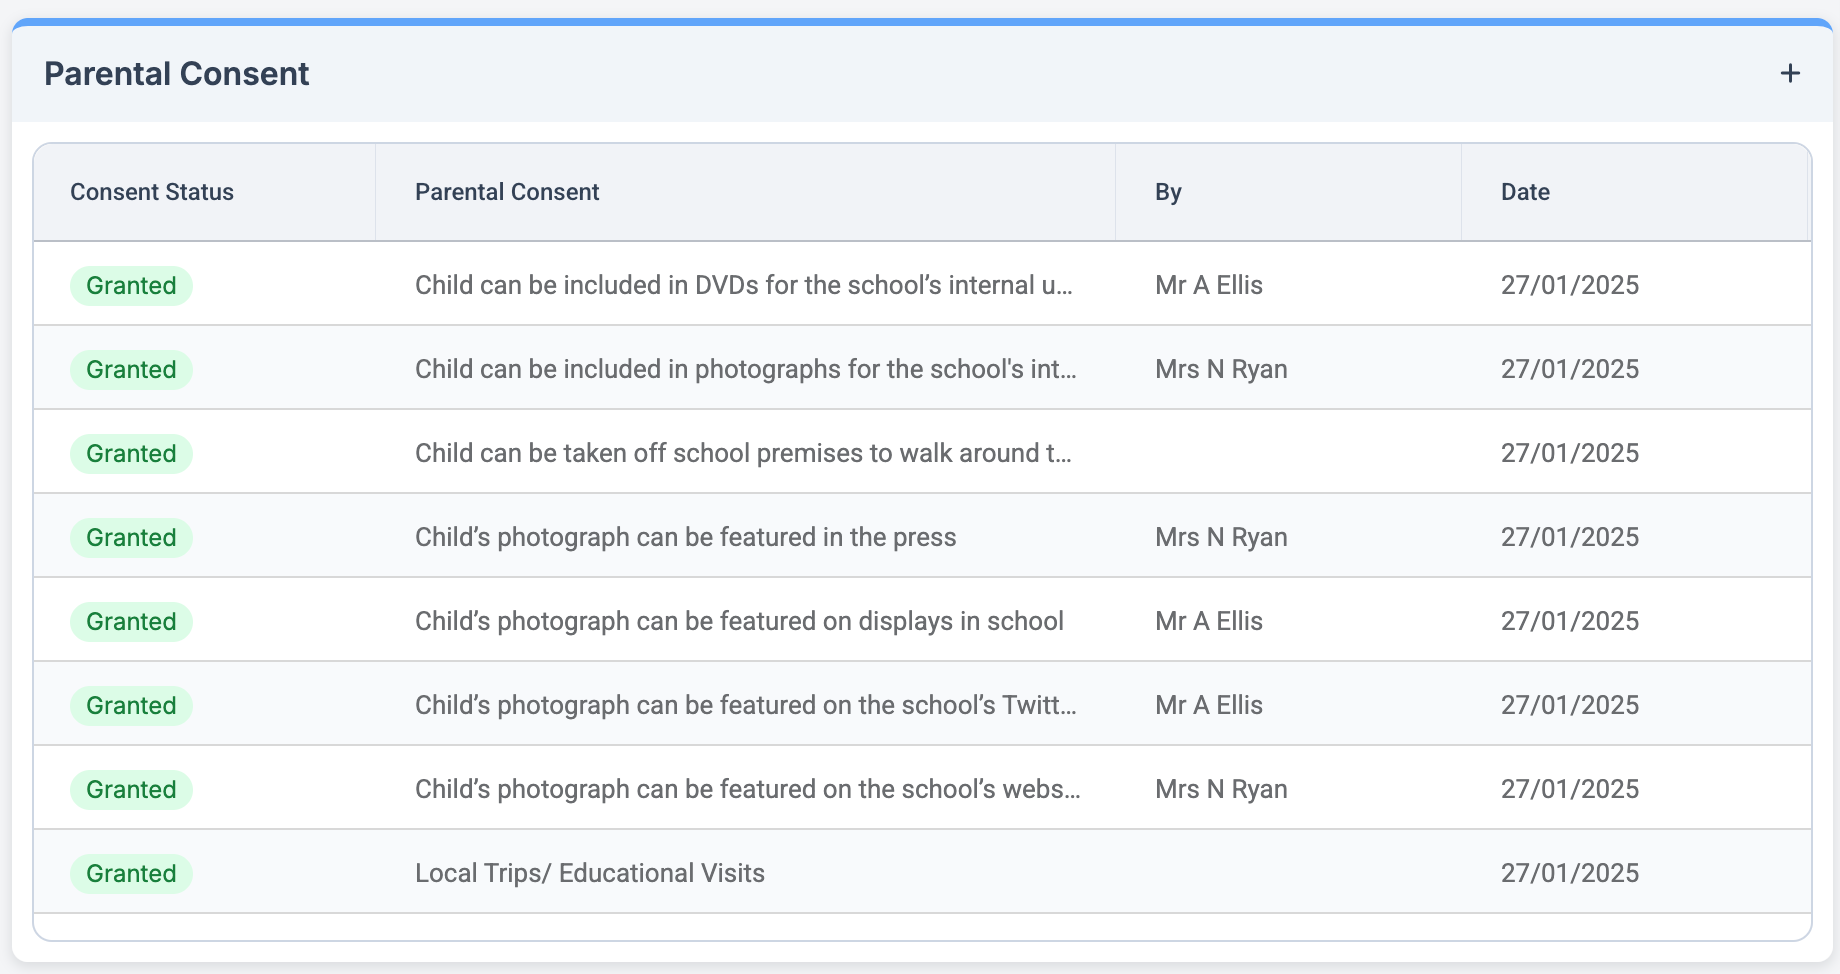Screen dimensions: 1840x974
Task: Click Granted badge for school displays photograph
Action: click(x=131, y=621)
